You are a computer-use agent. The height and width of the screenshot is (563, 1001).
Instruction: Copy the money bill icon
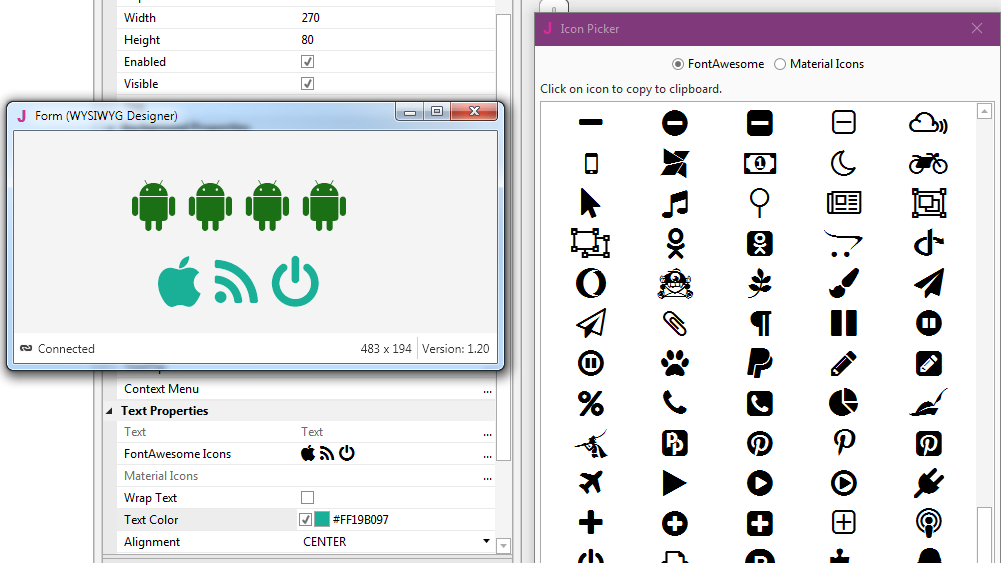(x=760, y=163)
